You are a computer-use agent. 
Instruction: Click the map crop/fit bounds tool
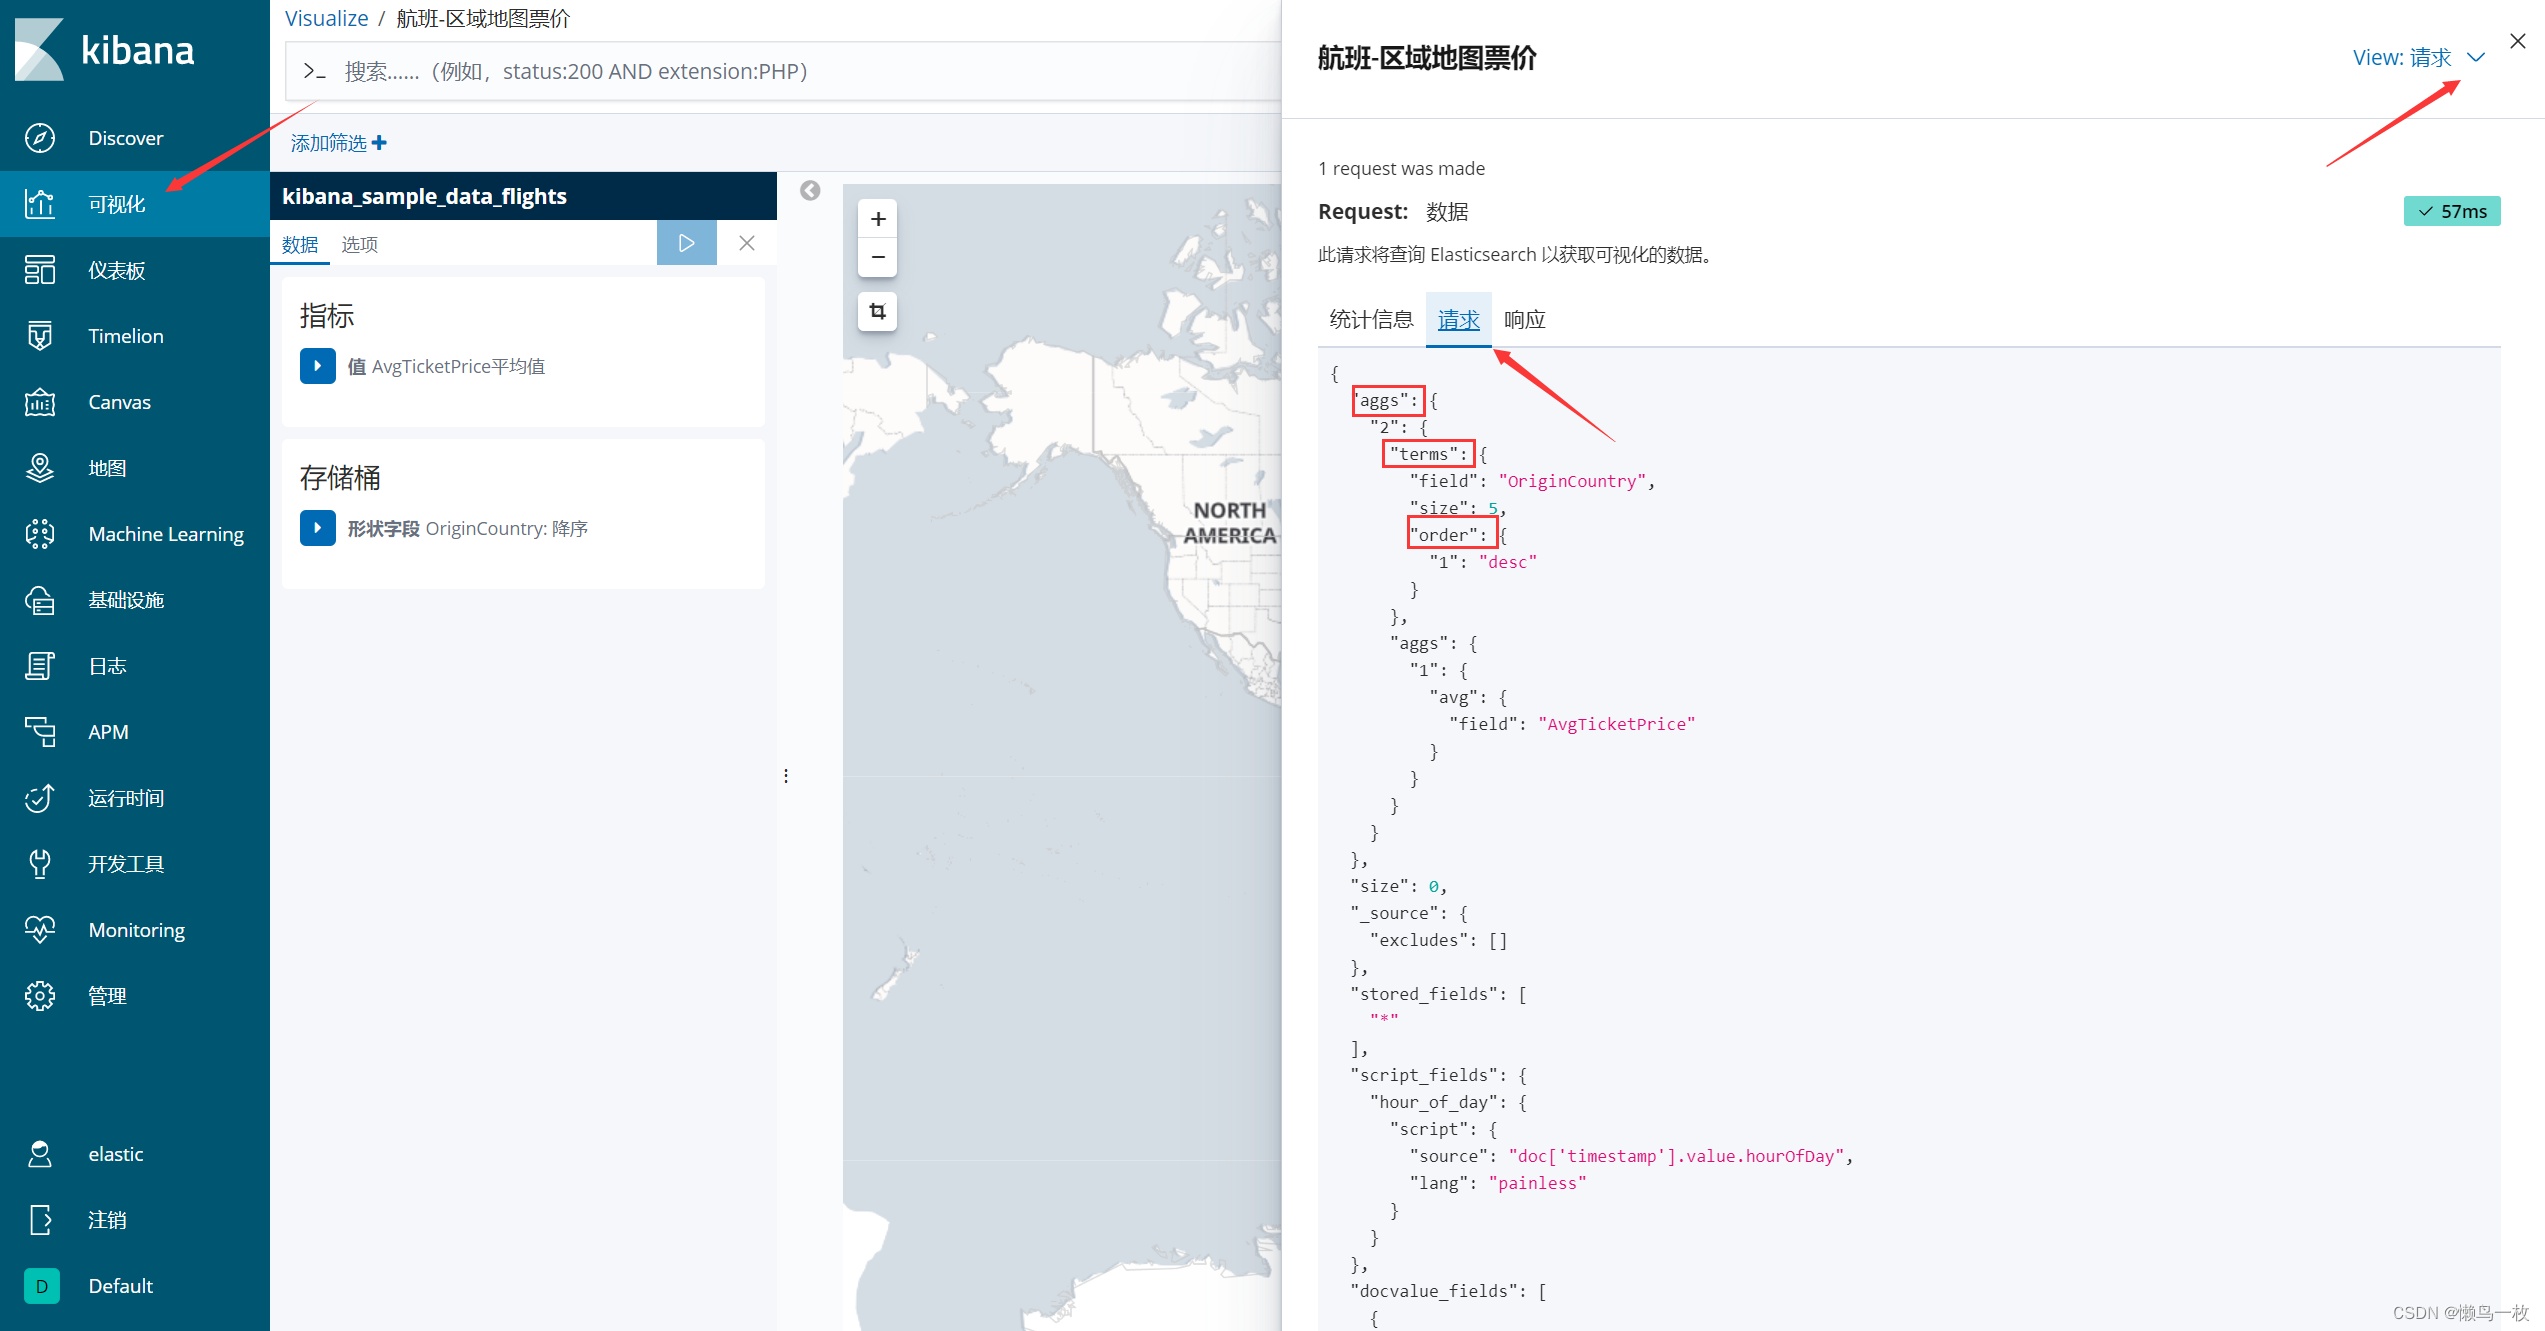877,311
